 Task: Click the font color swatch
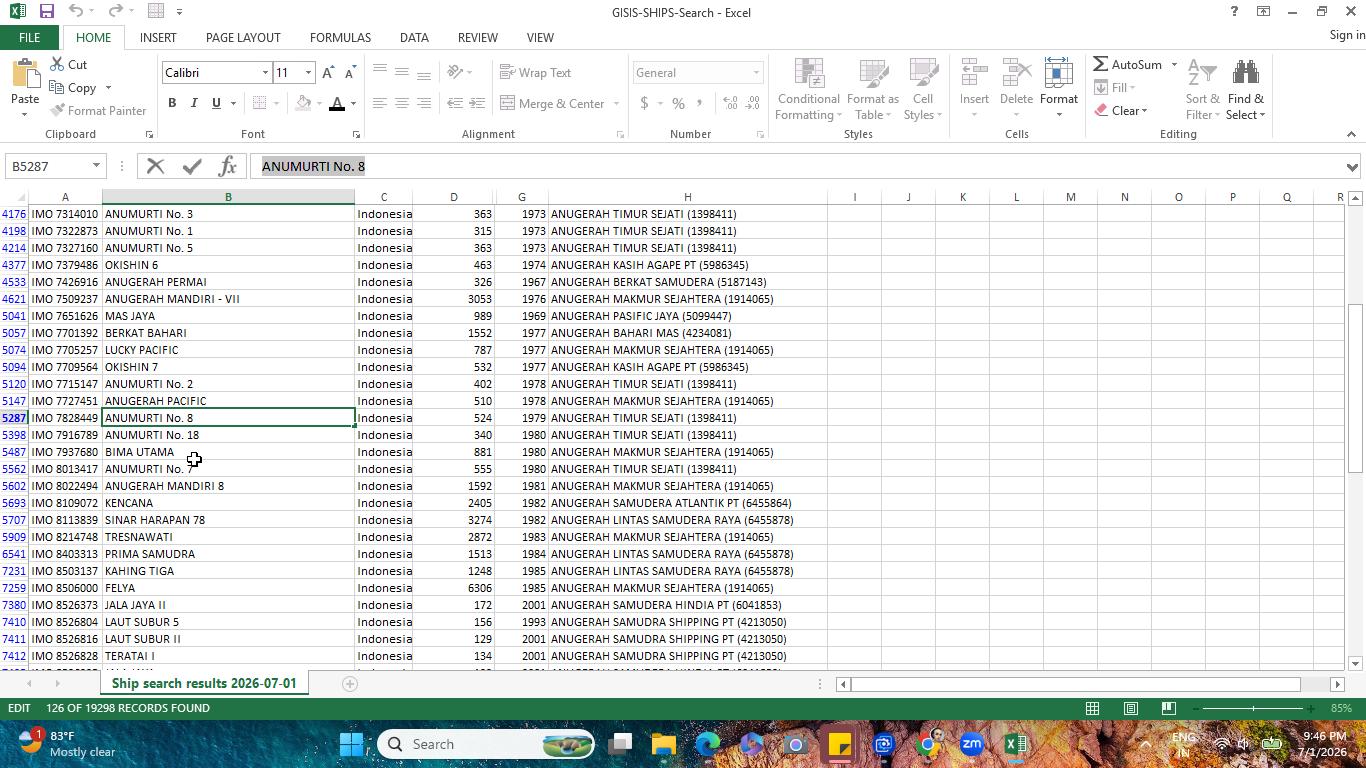337,103
